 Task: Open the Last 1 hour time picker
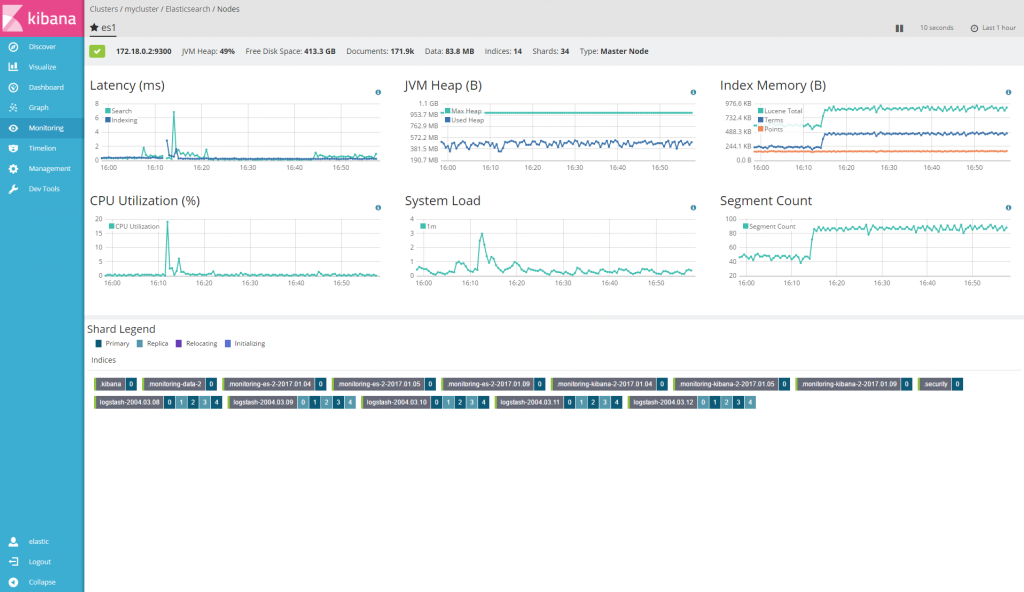(993, 28)
